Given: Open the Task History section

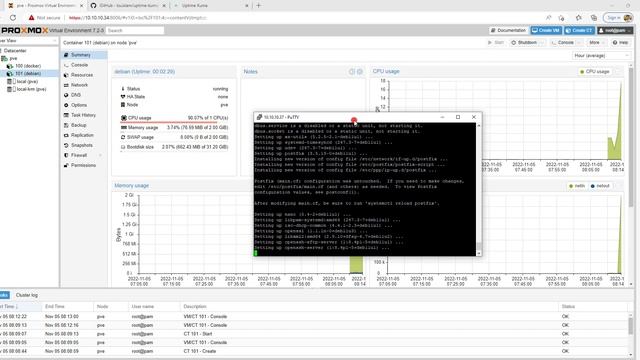Looking at the screenshot, I should [84, 115].
